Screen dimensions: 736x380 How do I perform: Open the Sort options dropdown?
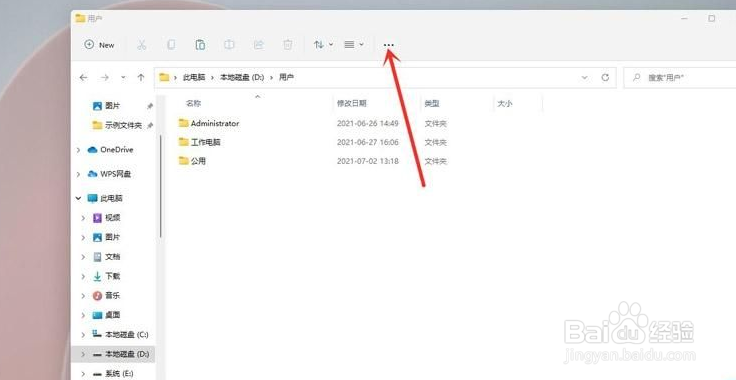tap(323, 45)
